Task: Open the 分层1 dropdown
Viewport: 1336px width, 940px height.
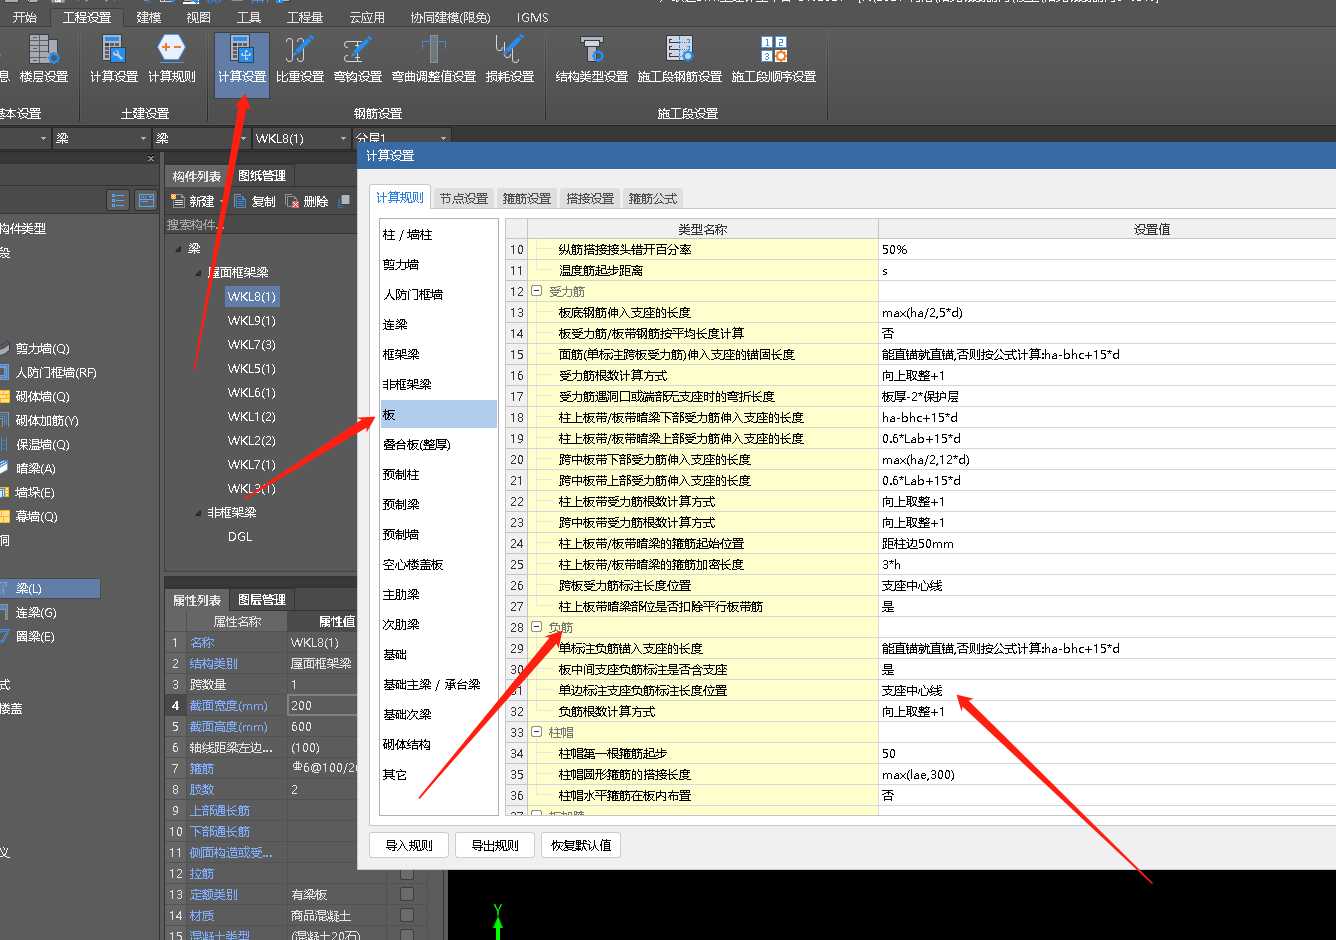Action: [x=443, y=139]
